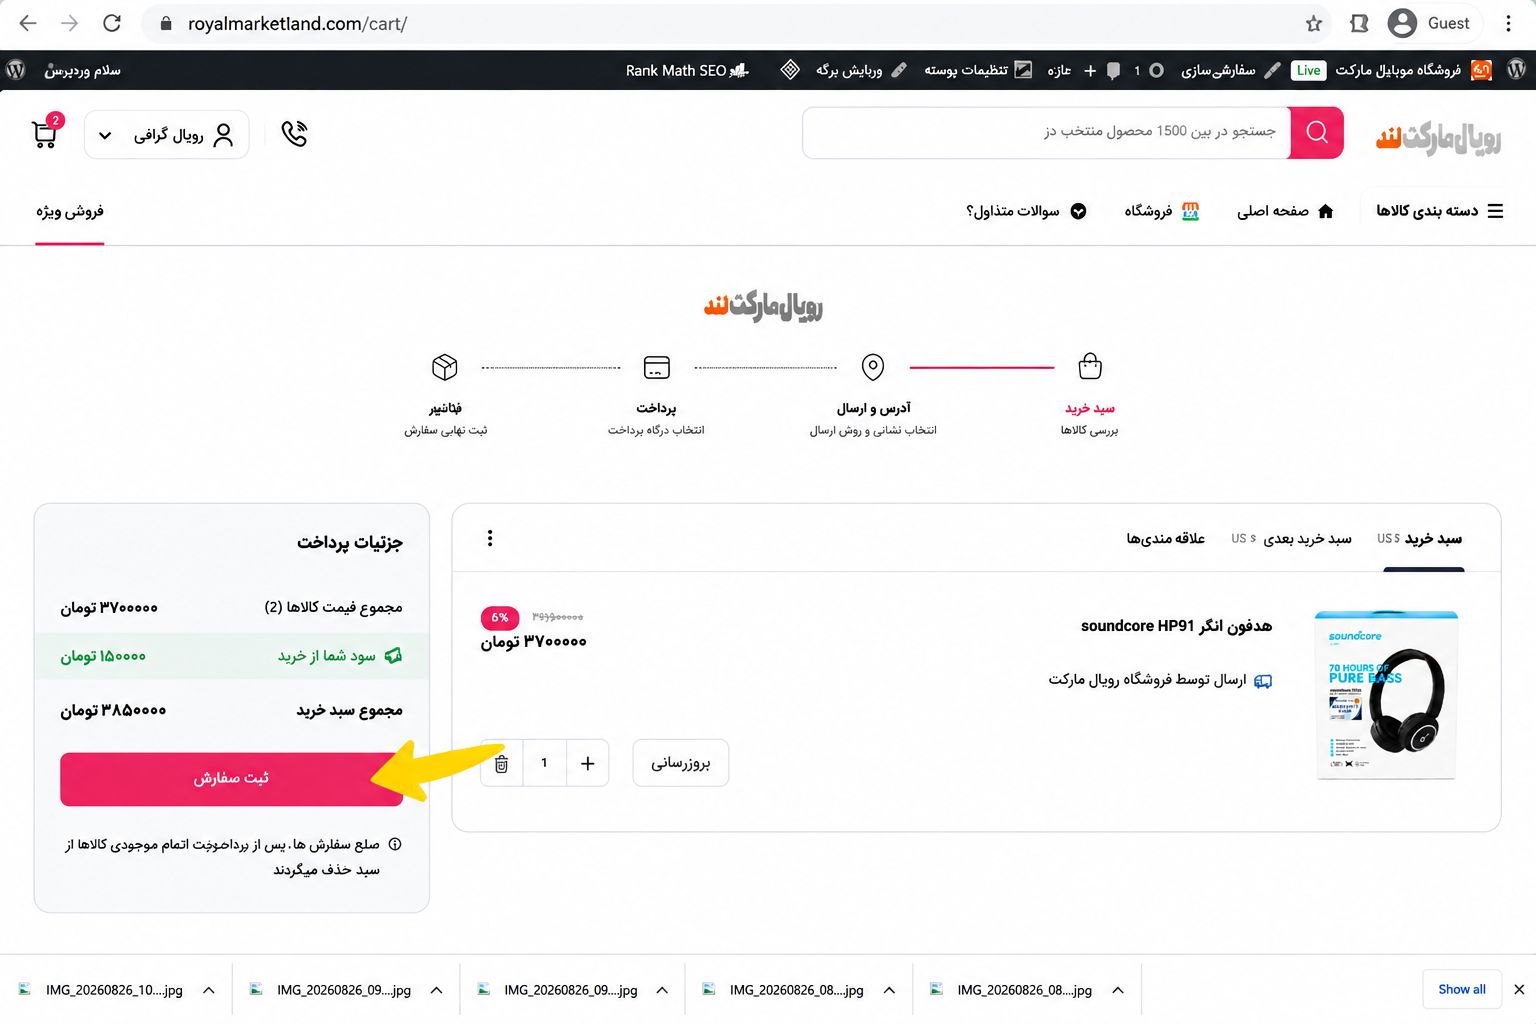Open سفارشی‌سازی customizer in the admin bar
1536x1024 pixels.
tap(1229, 70)
